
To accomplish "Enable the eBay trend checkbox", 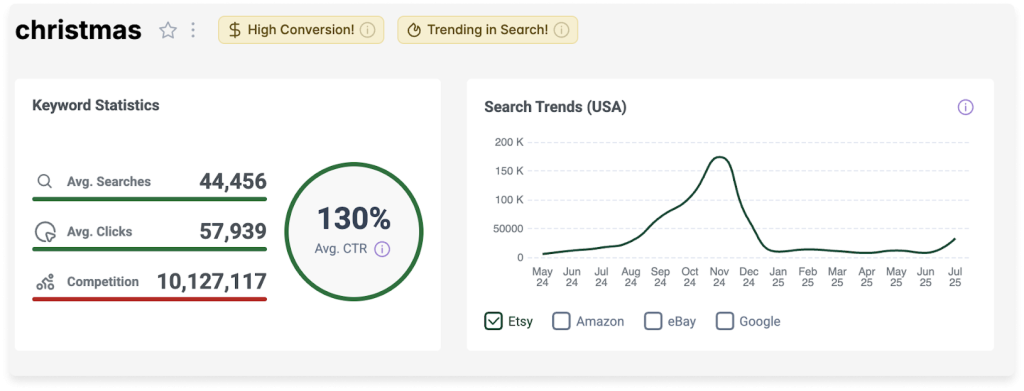I will (x=653, y=321).
